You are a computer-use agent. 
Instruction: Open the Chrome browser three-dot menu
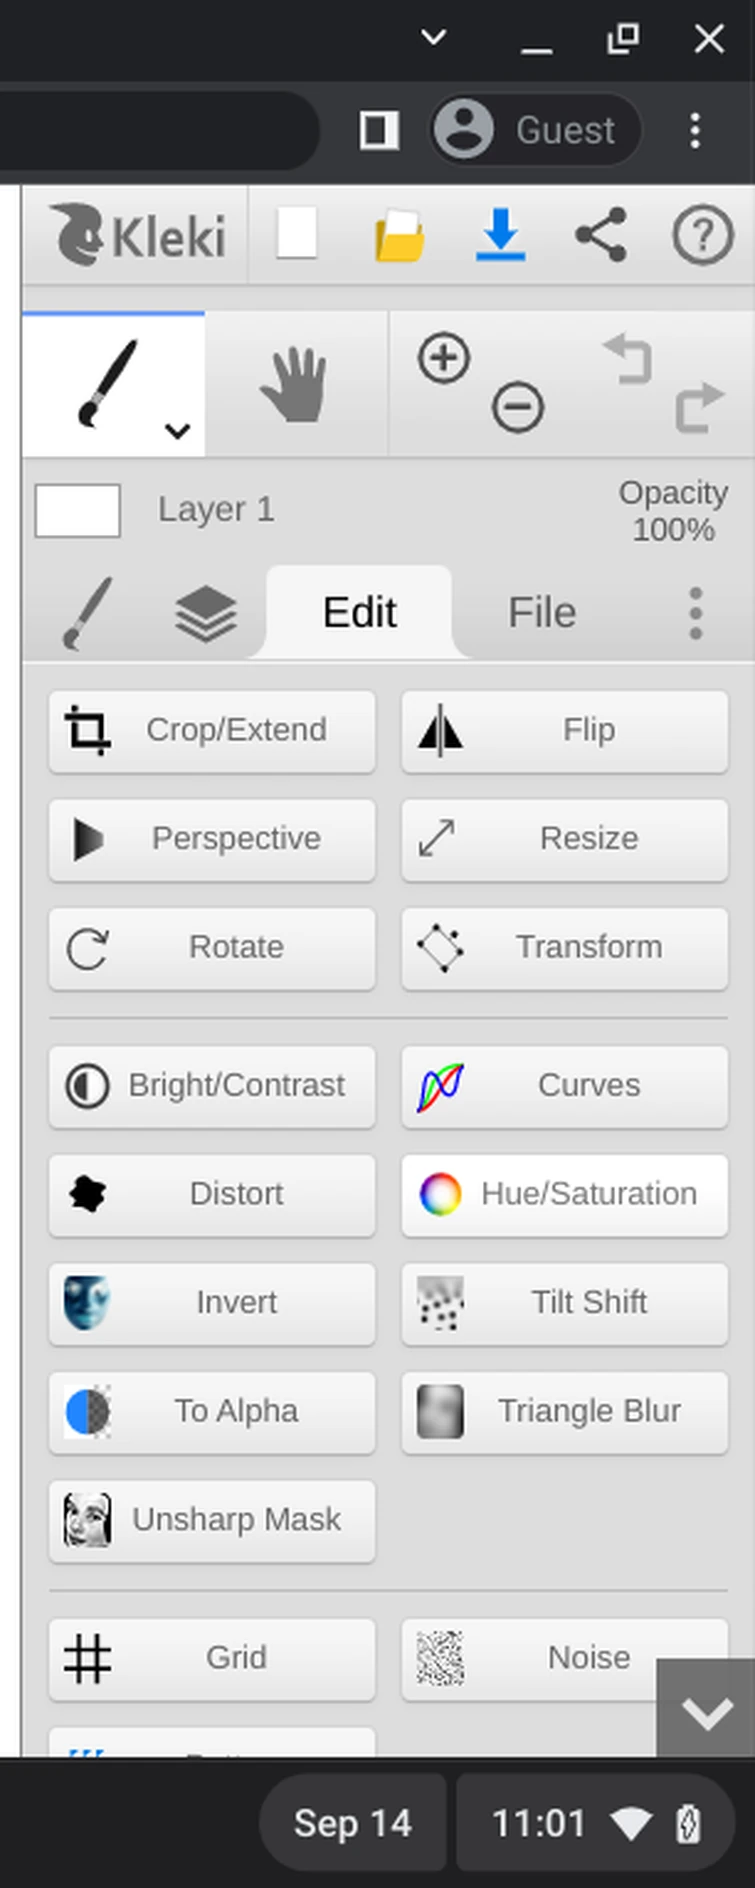[x=695, y=130]
